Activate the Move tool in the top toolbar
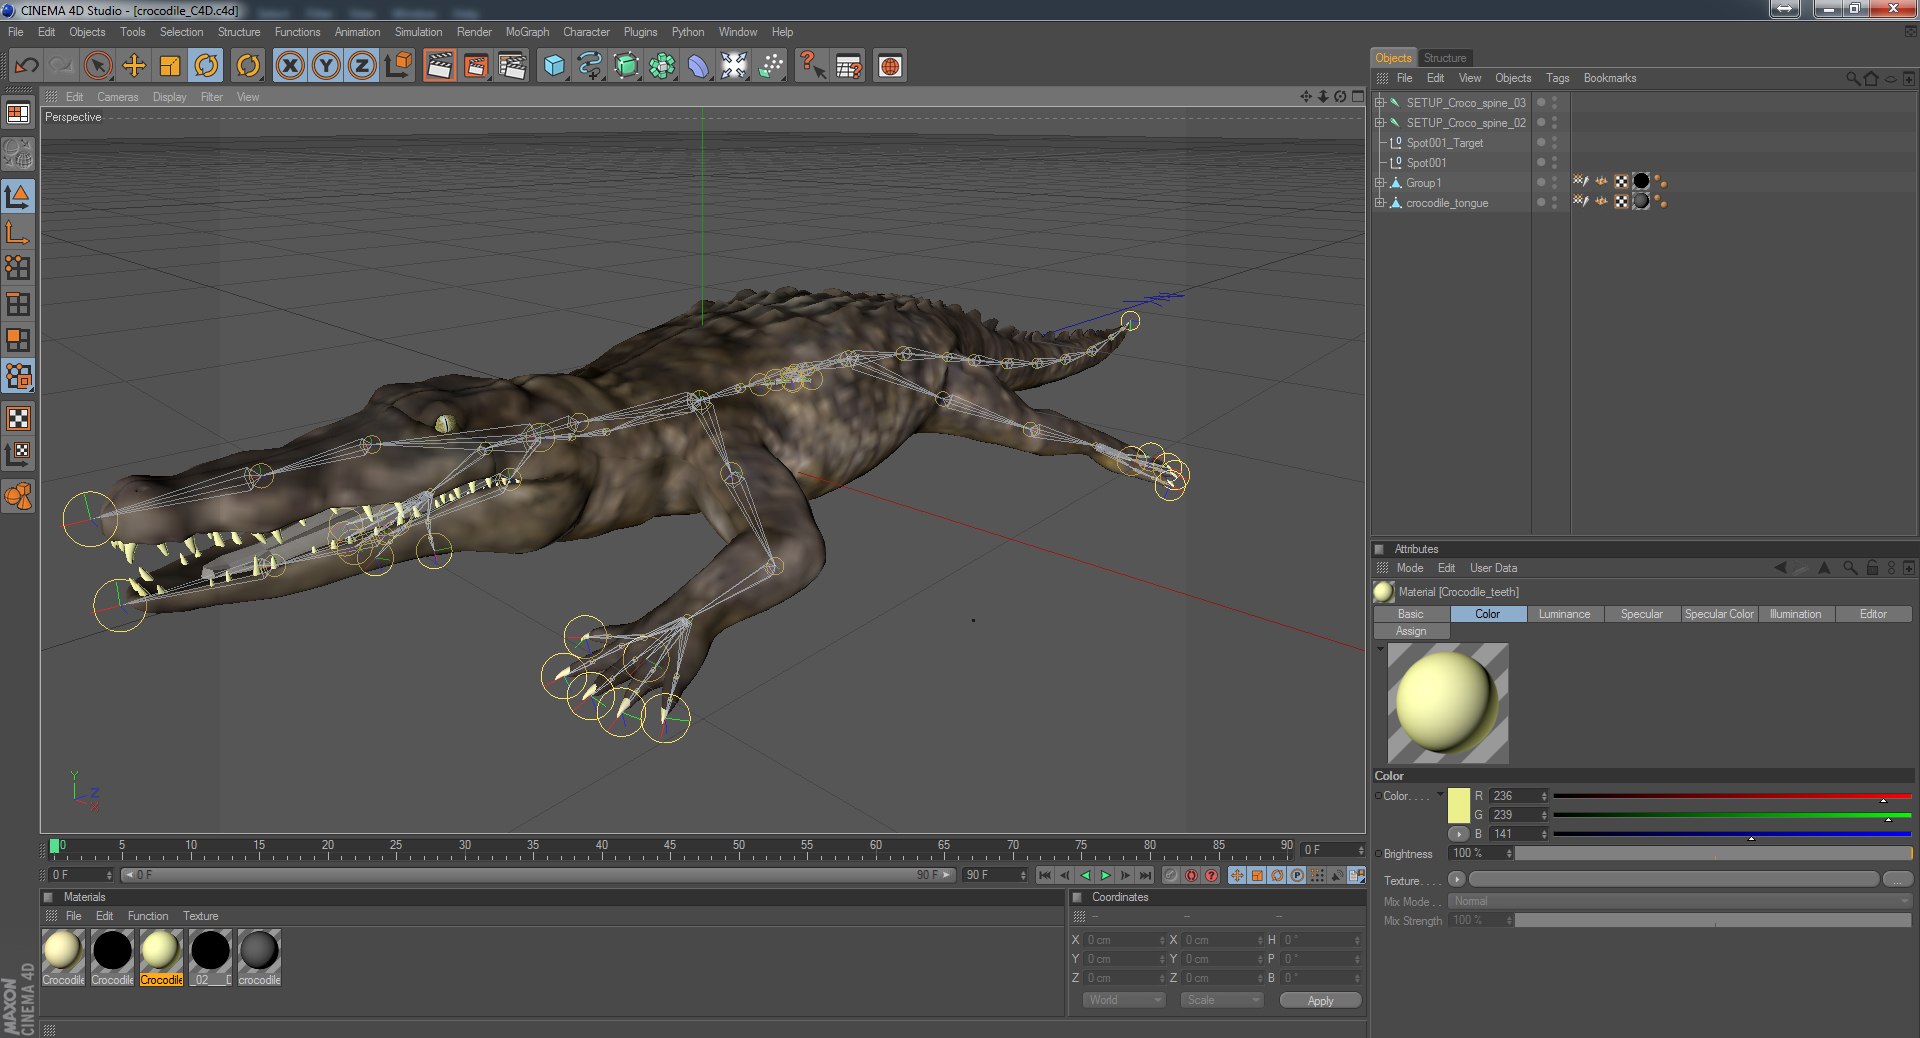 click(134, 66)
